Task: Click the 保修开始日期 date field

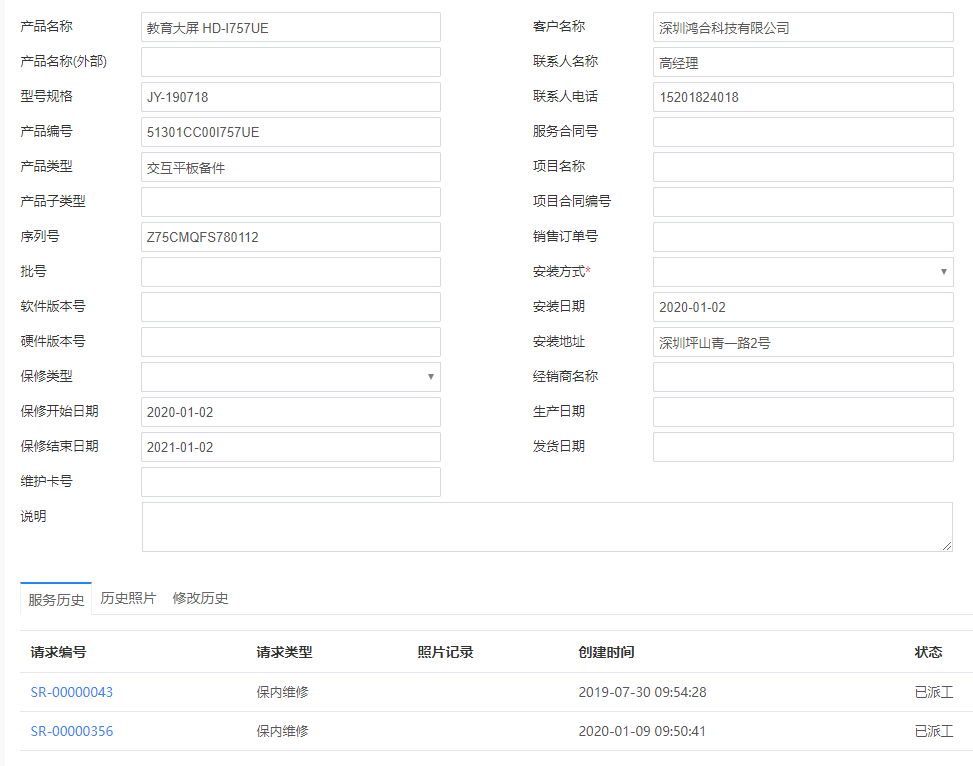Action: (290, 411)
